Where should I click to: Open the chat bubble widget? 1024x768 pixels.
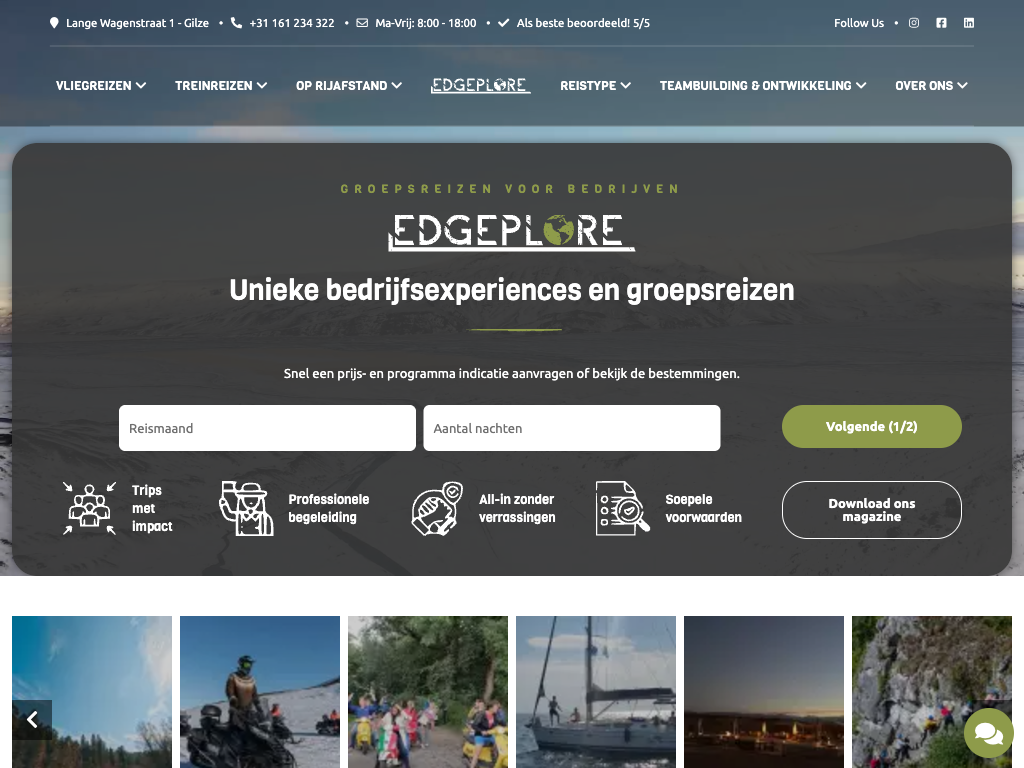tap(989, 733)
